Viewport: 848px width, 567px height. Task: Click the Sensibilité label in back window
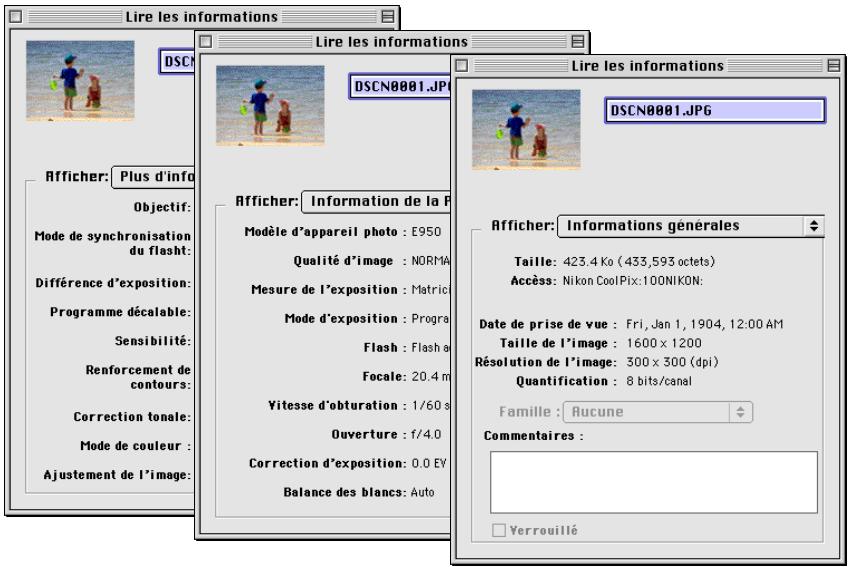coord(153,341)
